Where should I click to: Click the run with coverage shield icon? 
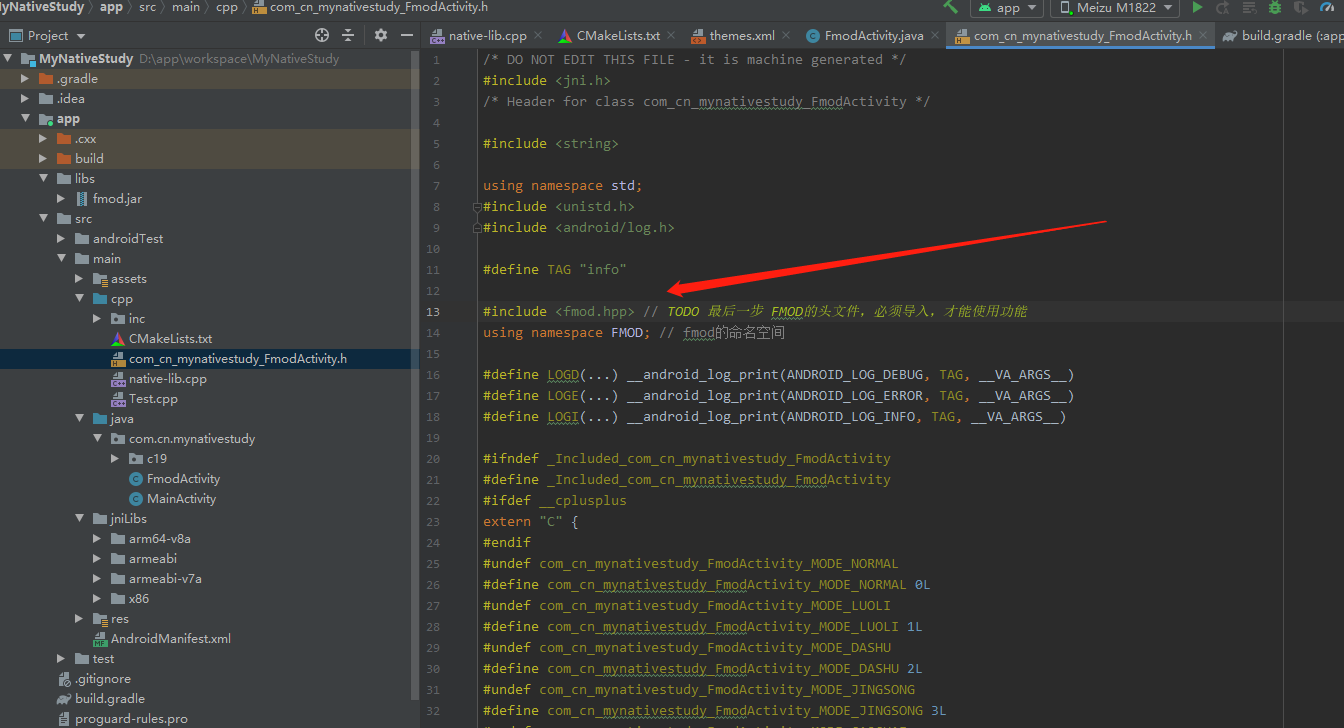coord(1301,7)
